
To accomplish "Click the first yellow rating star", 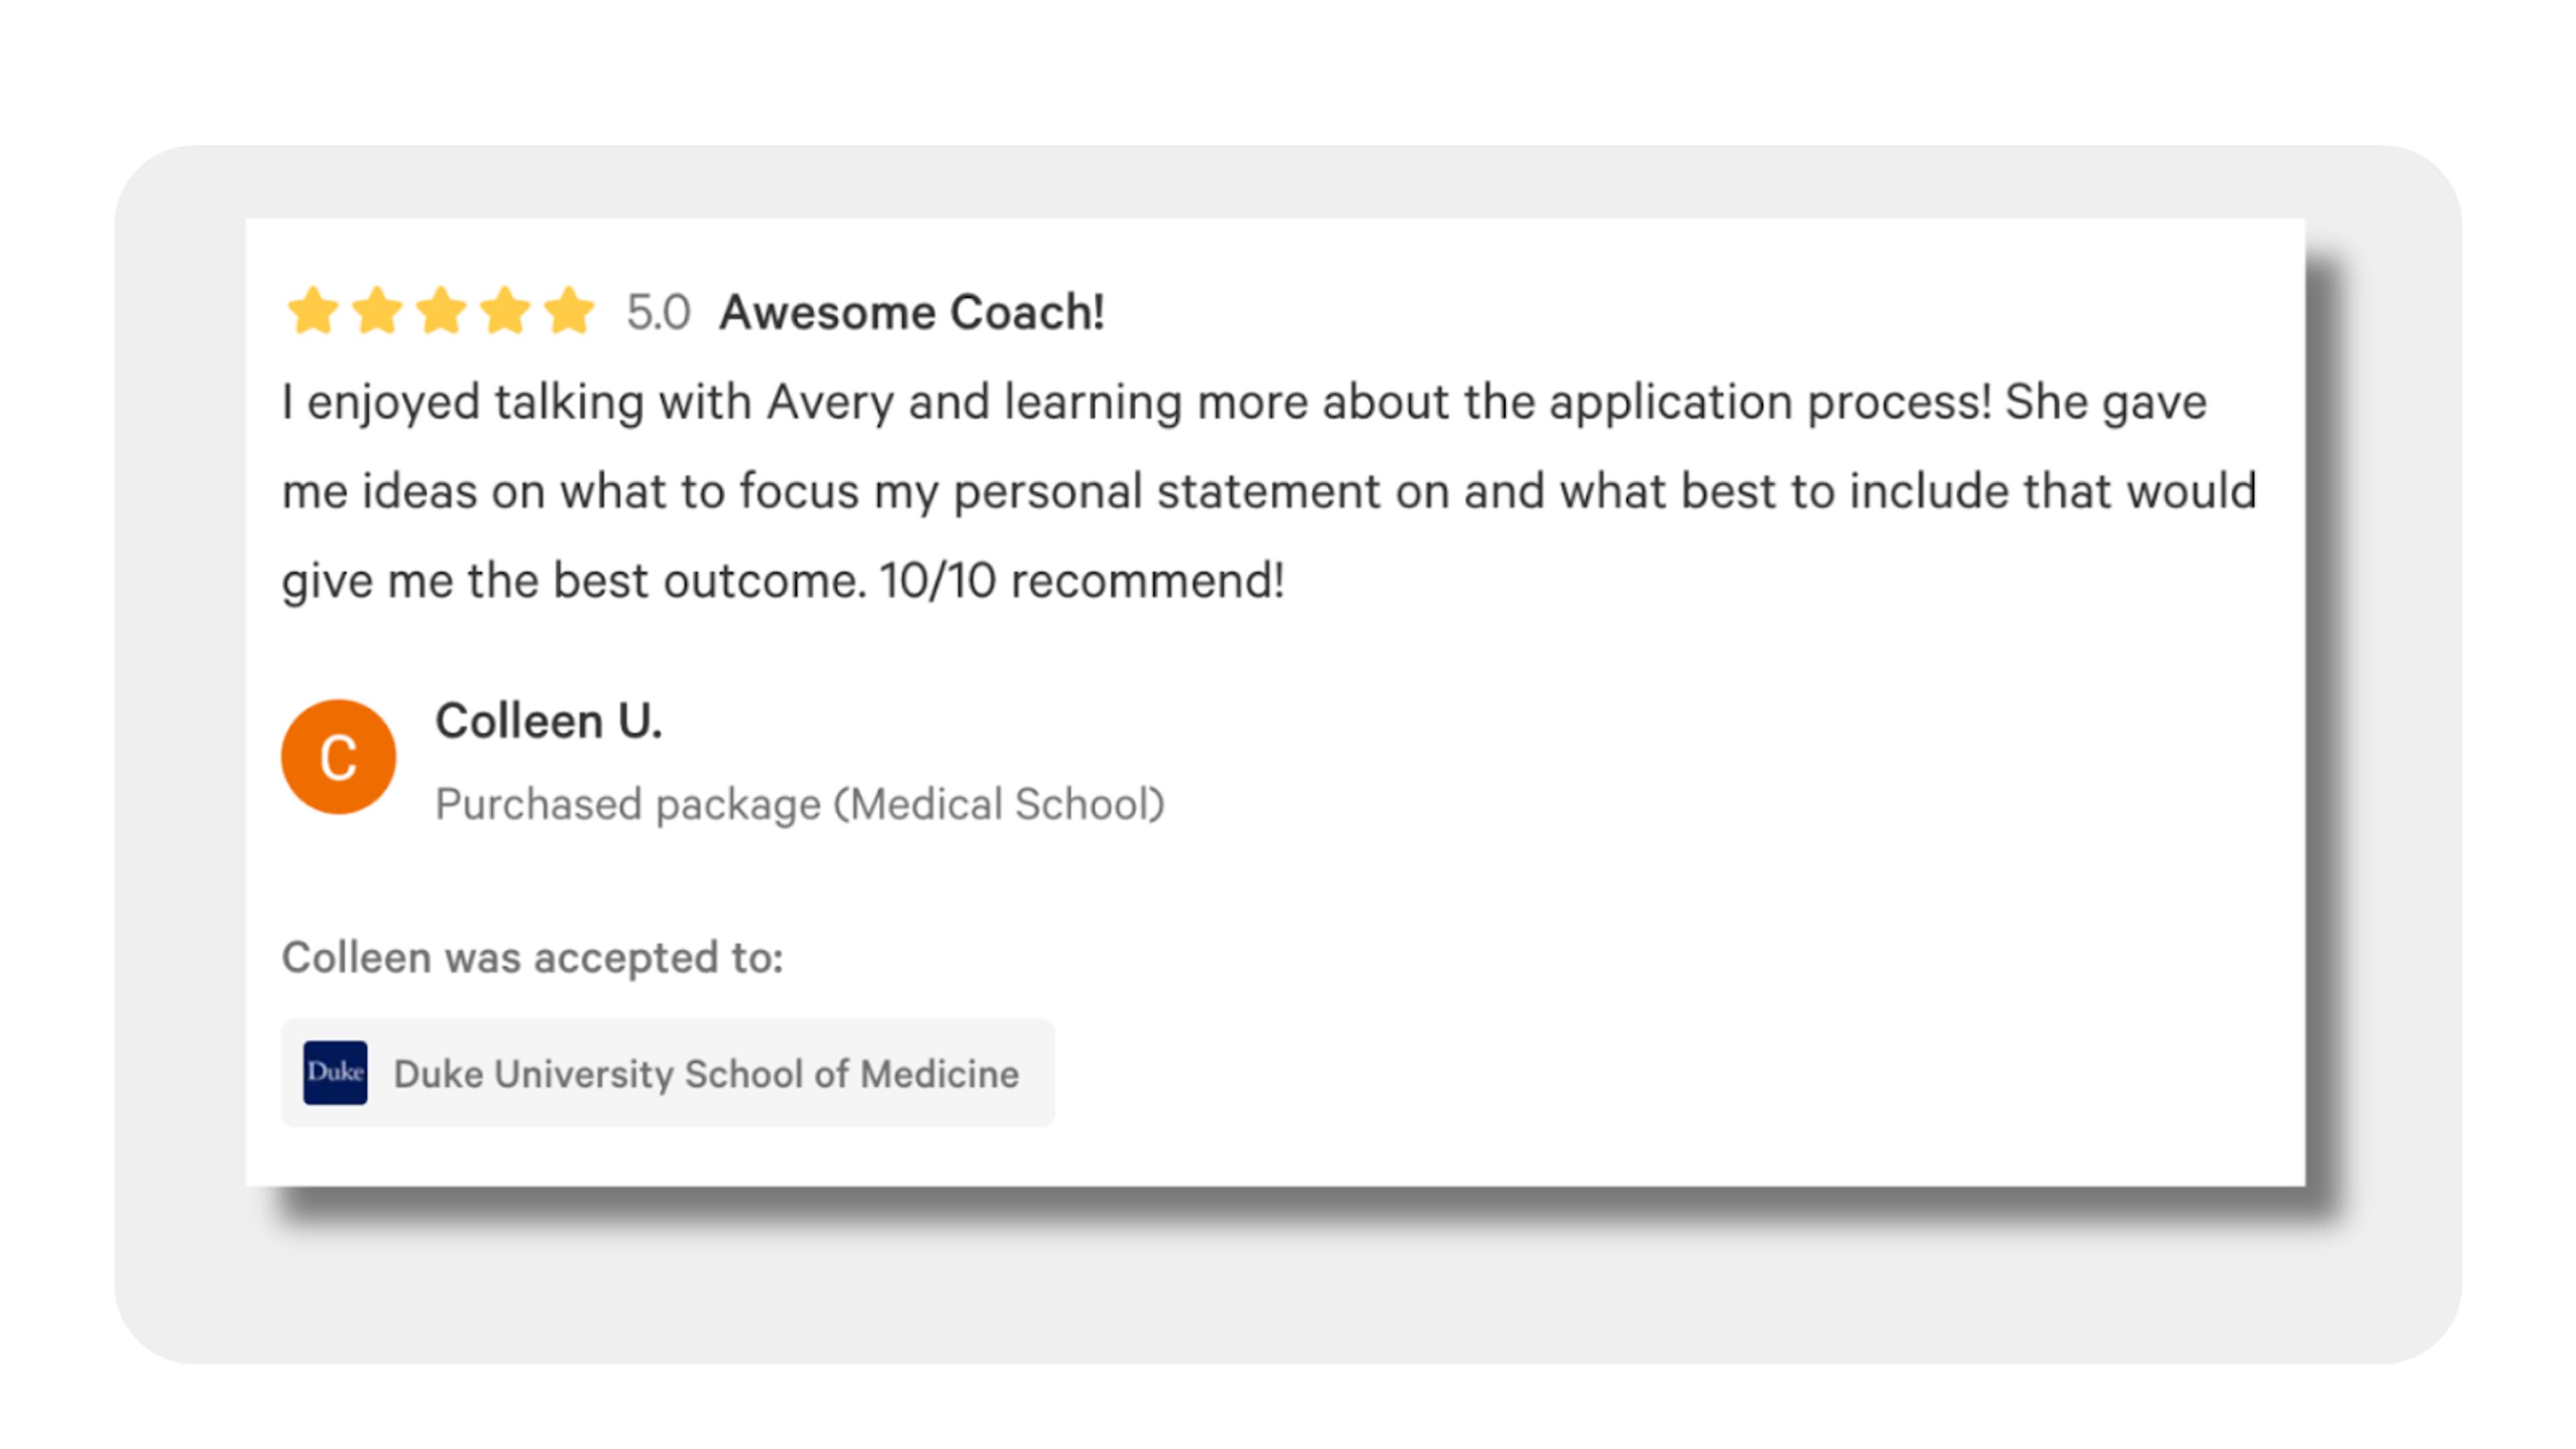I will tap(313, 311).
